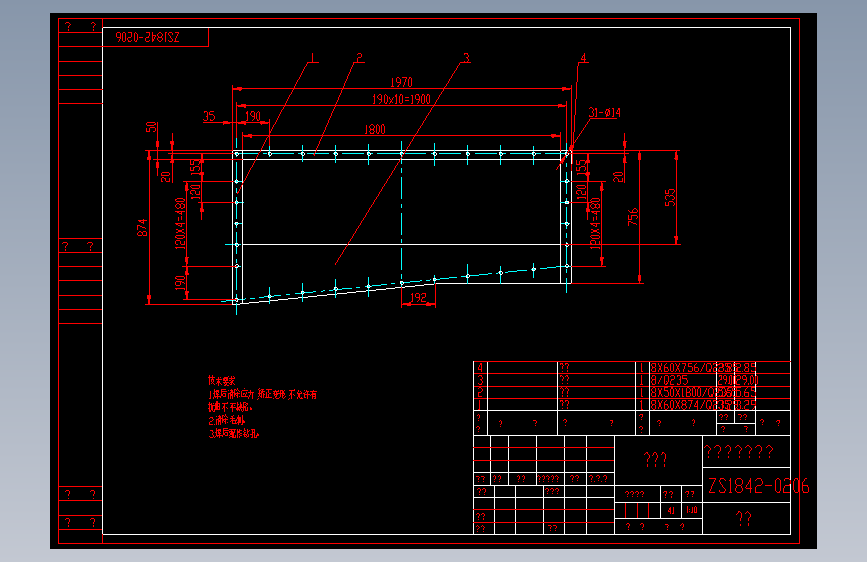
Task: Click the 535 vertical dimension text
Action: 670,197
